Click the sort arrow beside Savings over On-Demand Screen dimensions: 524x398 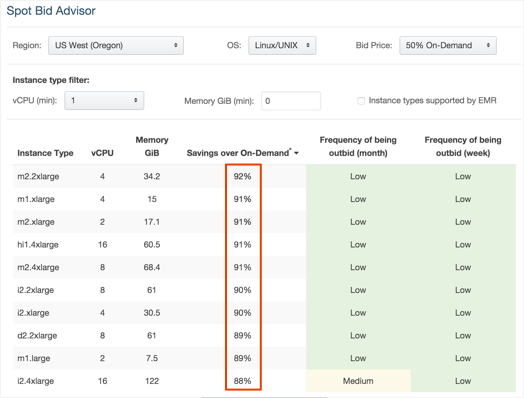(x=296, y=153)
